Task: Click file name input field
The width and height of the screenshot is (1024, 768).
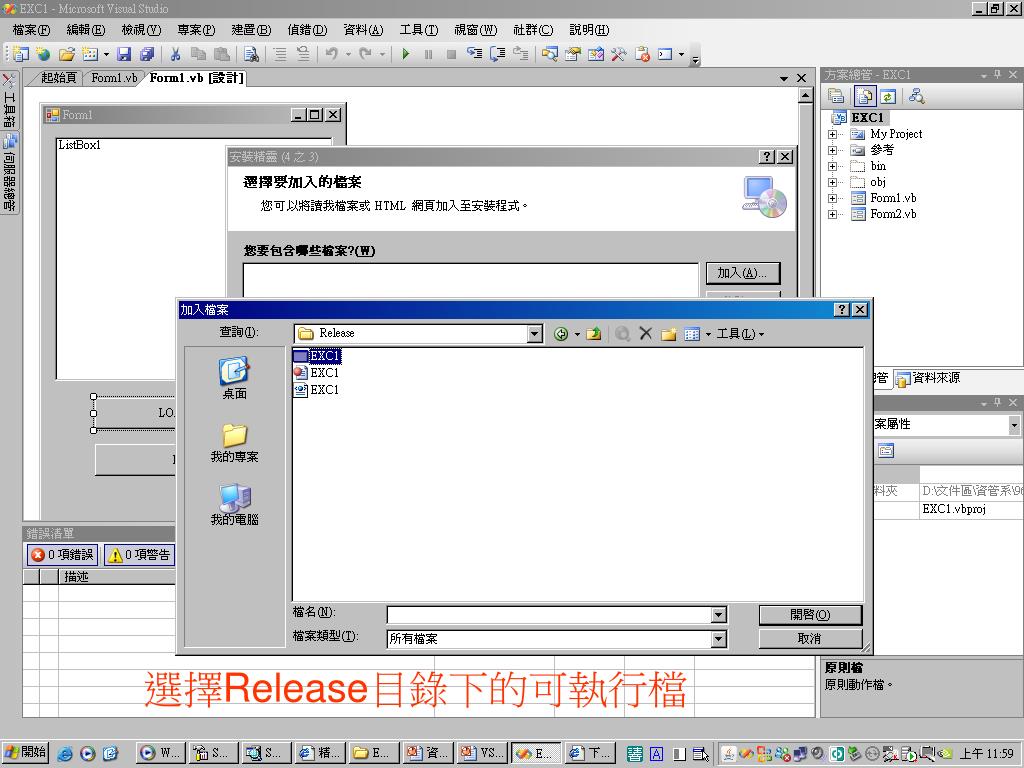Action: click(x=549, y=615)
